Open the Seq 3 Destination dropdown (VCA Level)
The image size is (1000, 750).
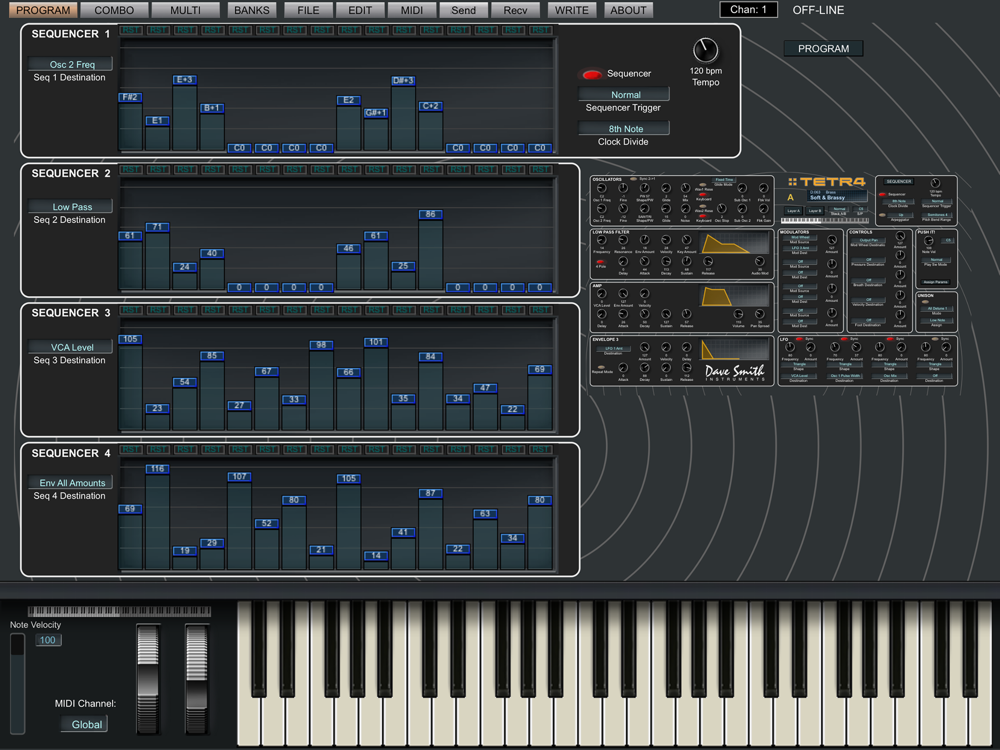[71, 347]
